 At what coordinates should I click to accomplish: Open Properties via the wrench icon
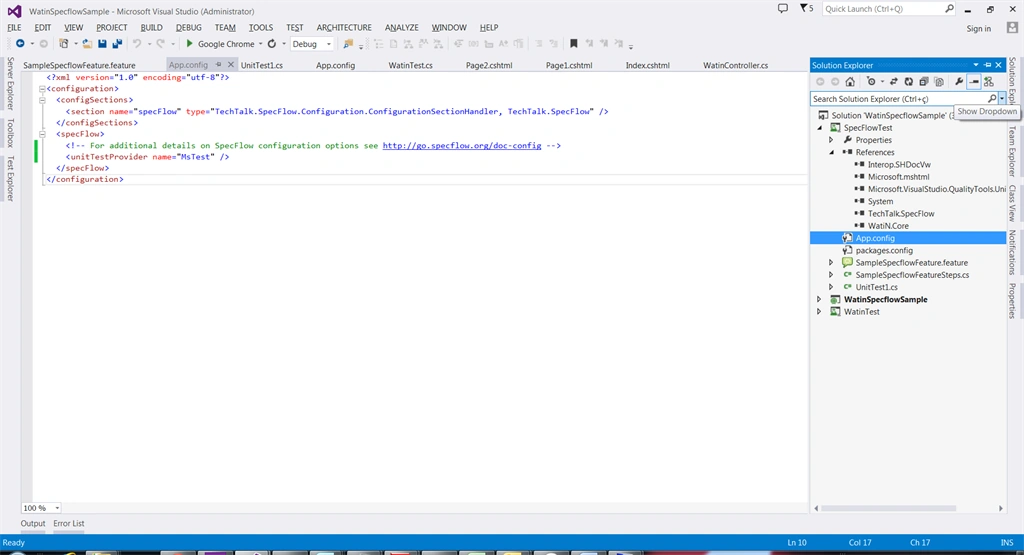[x=959, y=82]
